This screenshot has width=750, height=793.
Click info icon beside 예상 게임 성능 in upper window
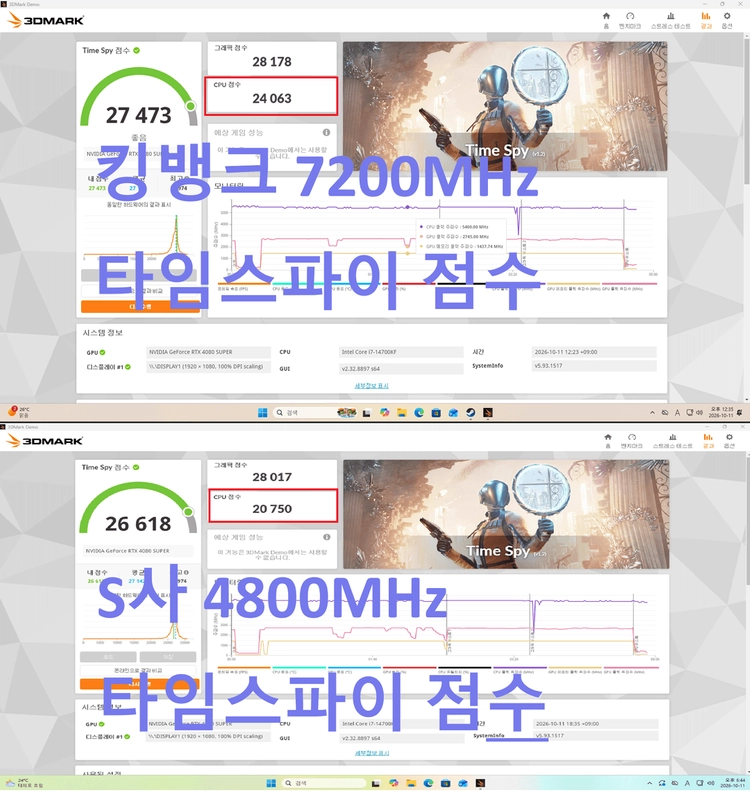pyautogui.click(x=326, y=133)
